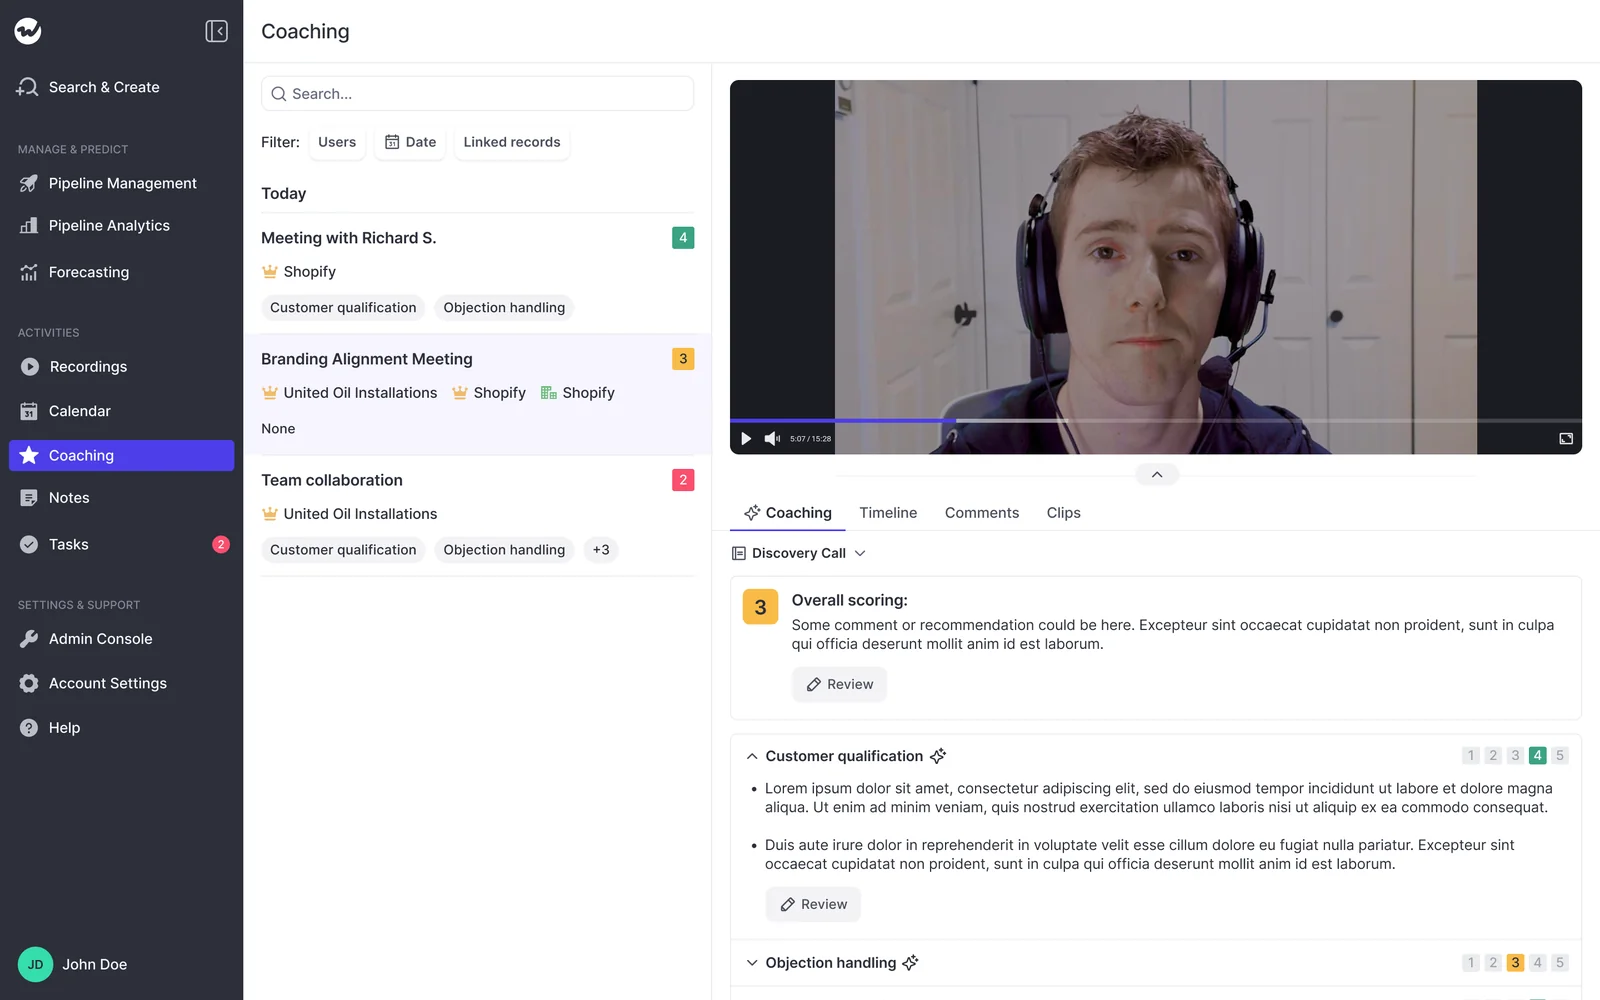Set Customer qualification score to 1
The height and width of the screenshot is (1000, 1600).
(x=1471, y=756)
